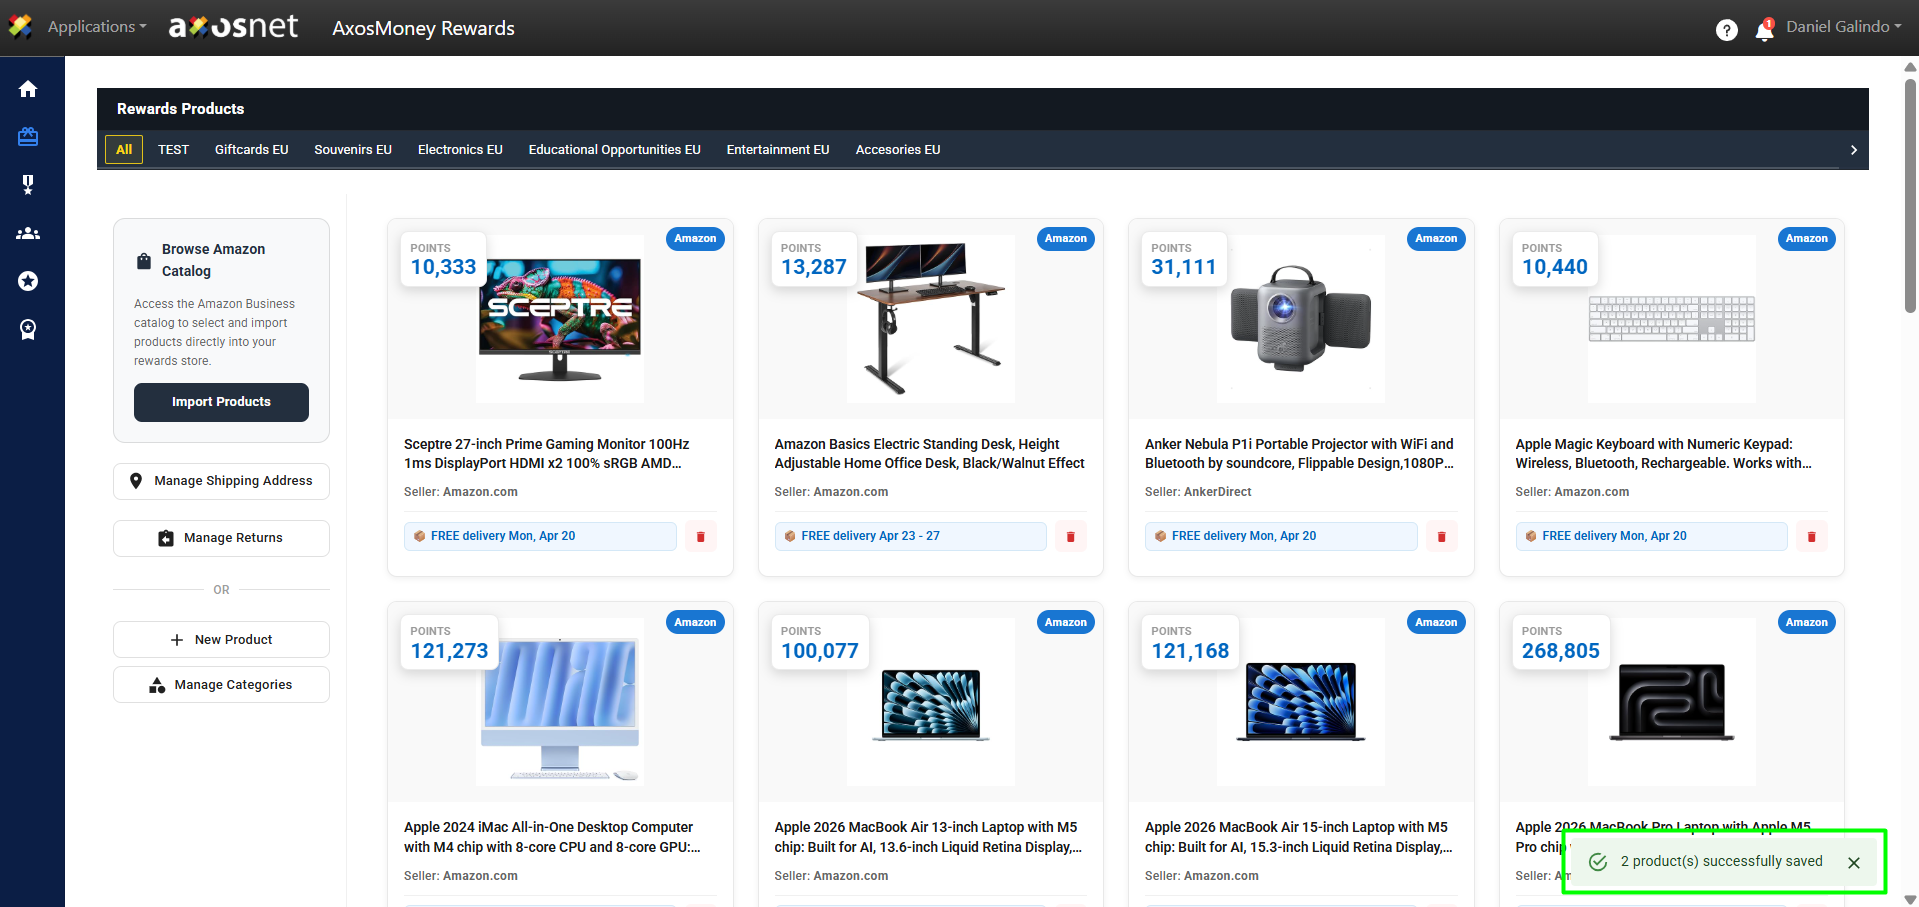
Task: Open the help question mark icon
Action: (x=1726, y=30)
